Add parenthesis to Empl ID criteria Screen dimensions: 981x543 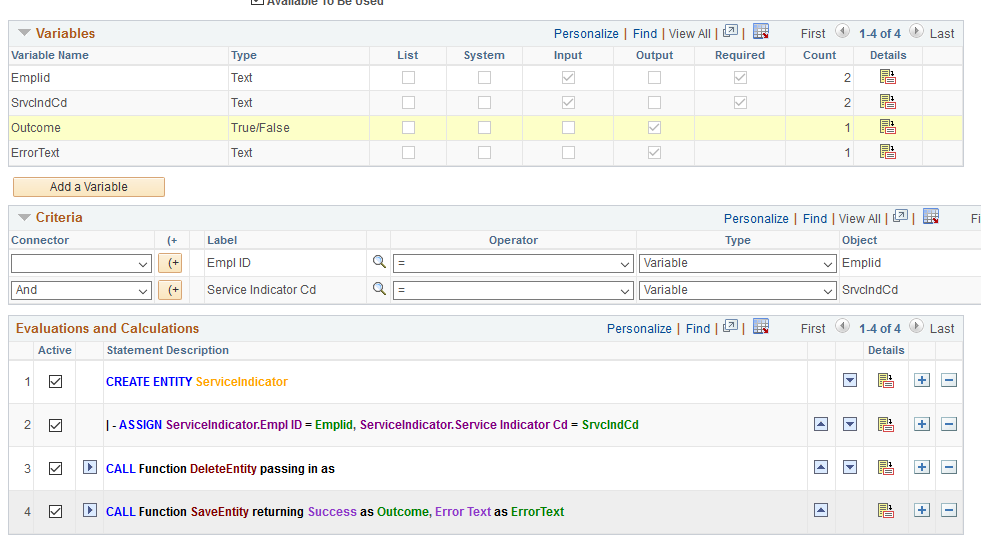point(170,263)
